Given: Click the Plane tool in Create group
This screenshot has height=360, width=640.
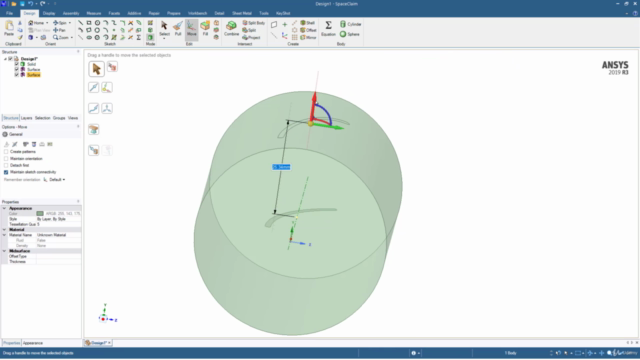Looking at the screenshot, I should (x=274, y=24).
